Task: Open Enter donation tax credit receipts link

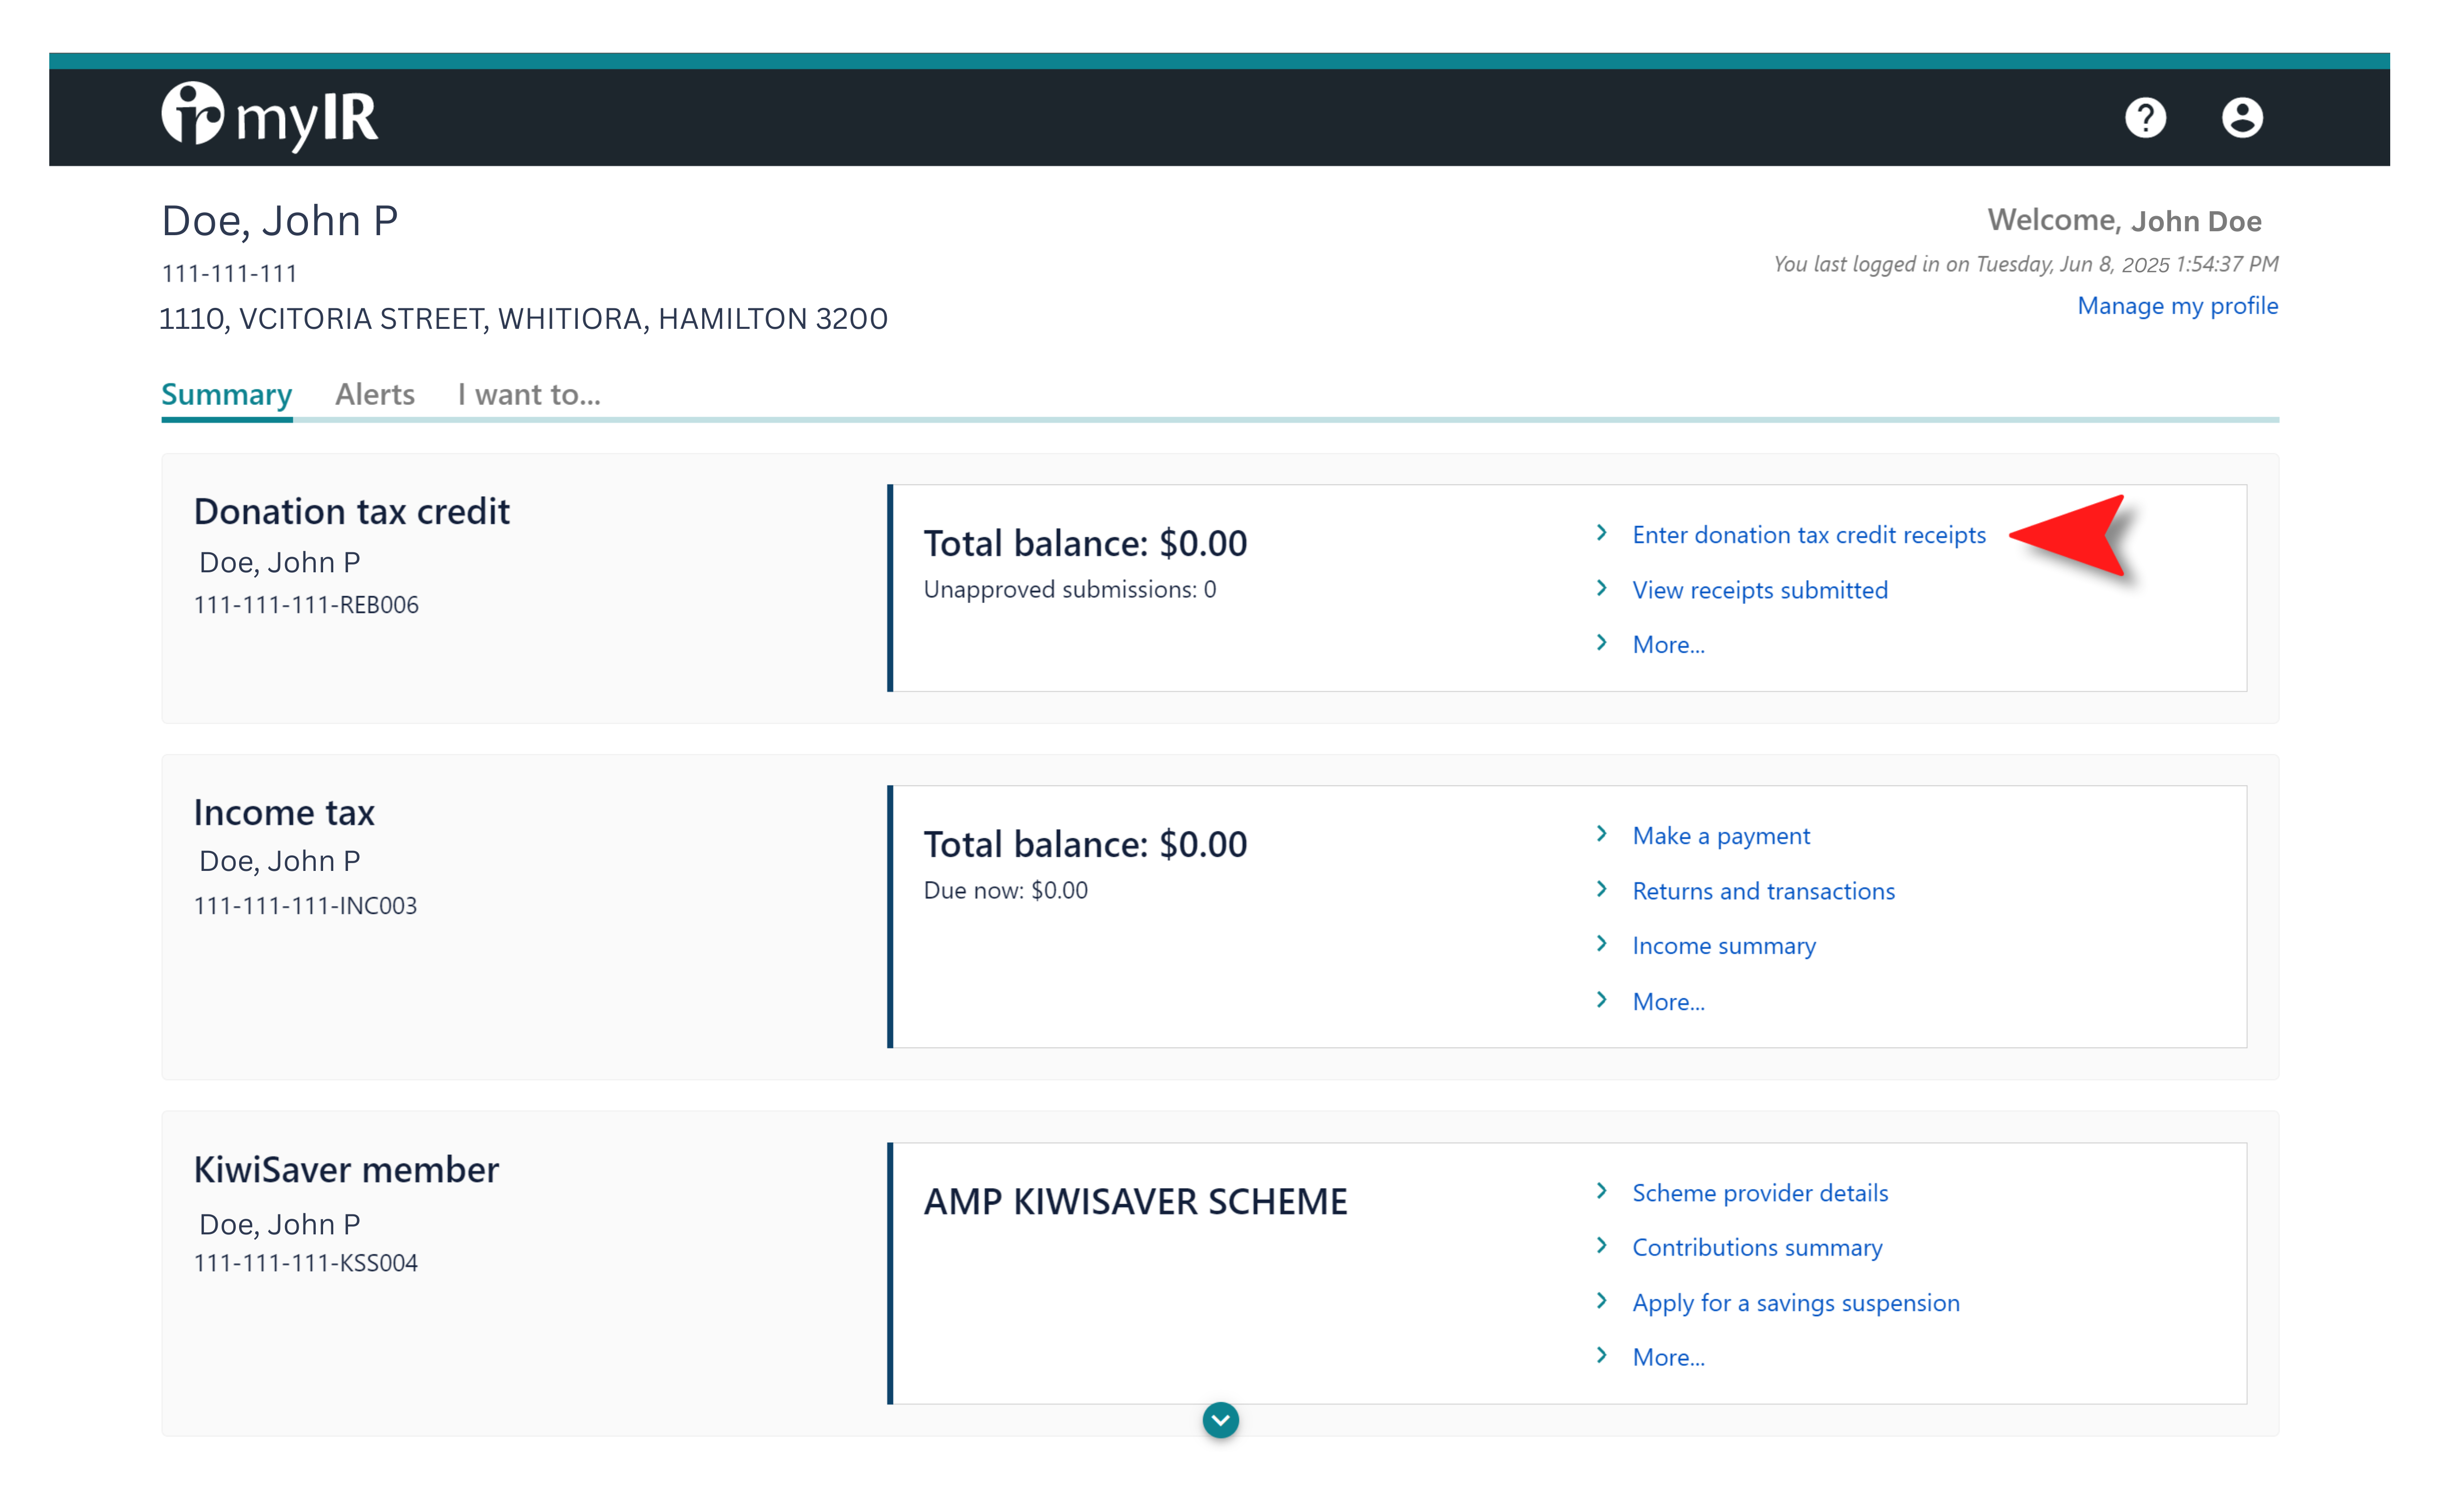Action: coord(1808,535)
